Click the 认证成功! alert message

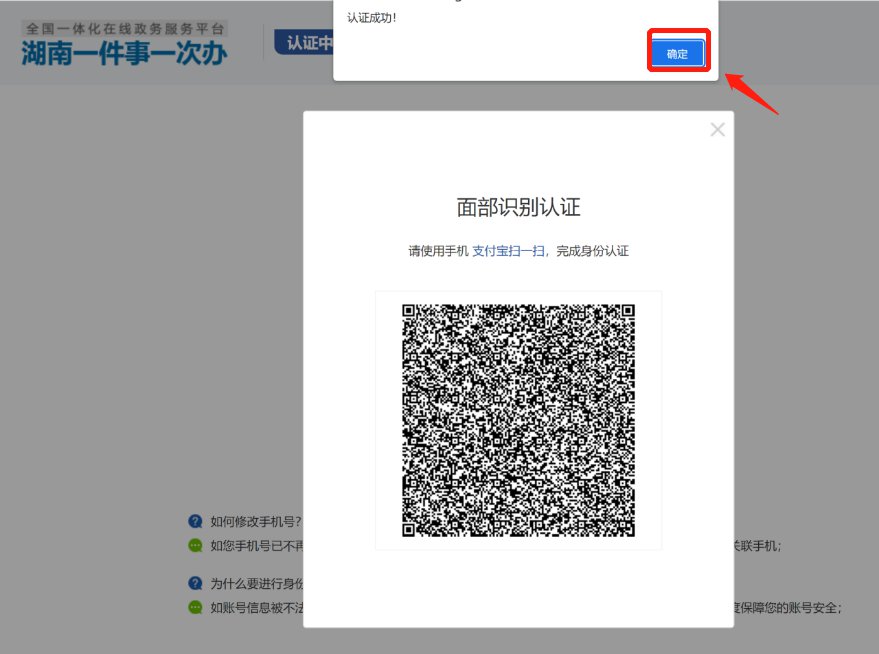point(372,18)
